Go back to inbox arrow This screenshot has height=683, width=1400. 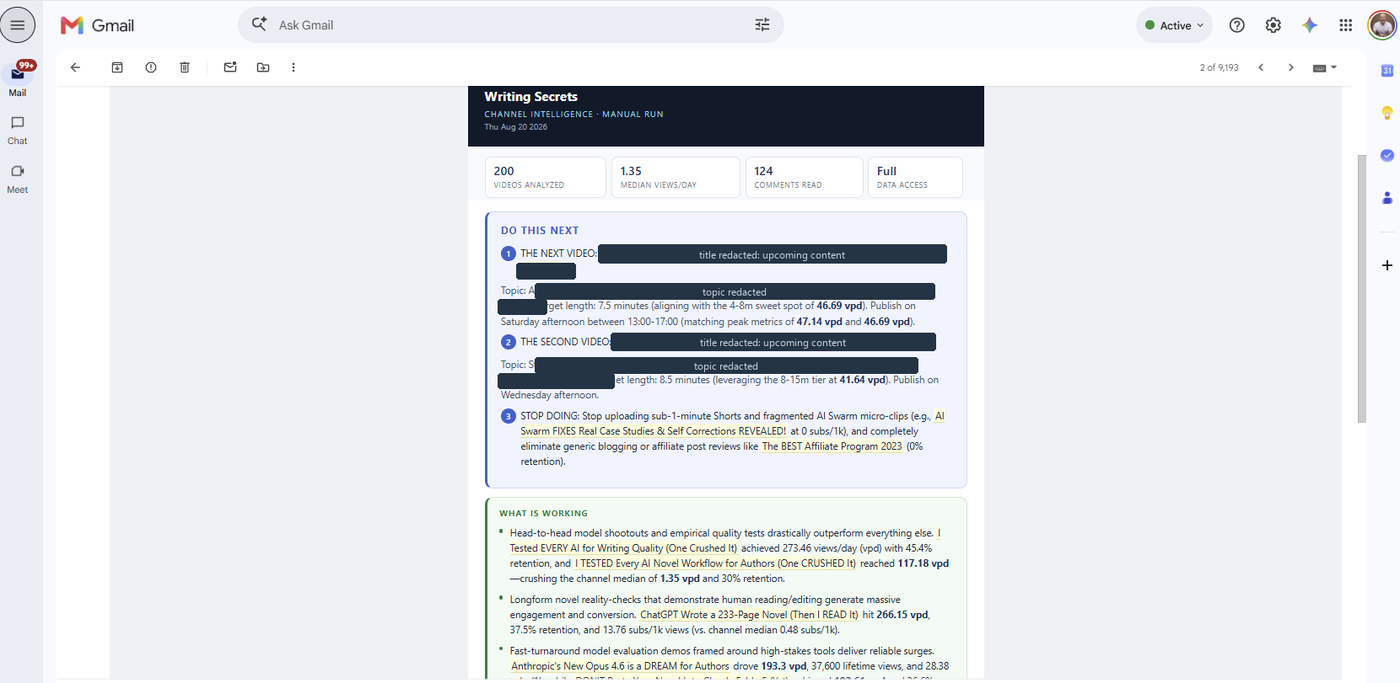pyautogui.click(x=75, y=67)
